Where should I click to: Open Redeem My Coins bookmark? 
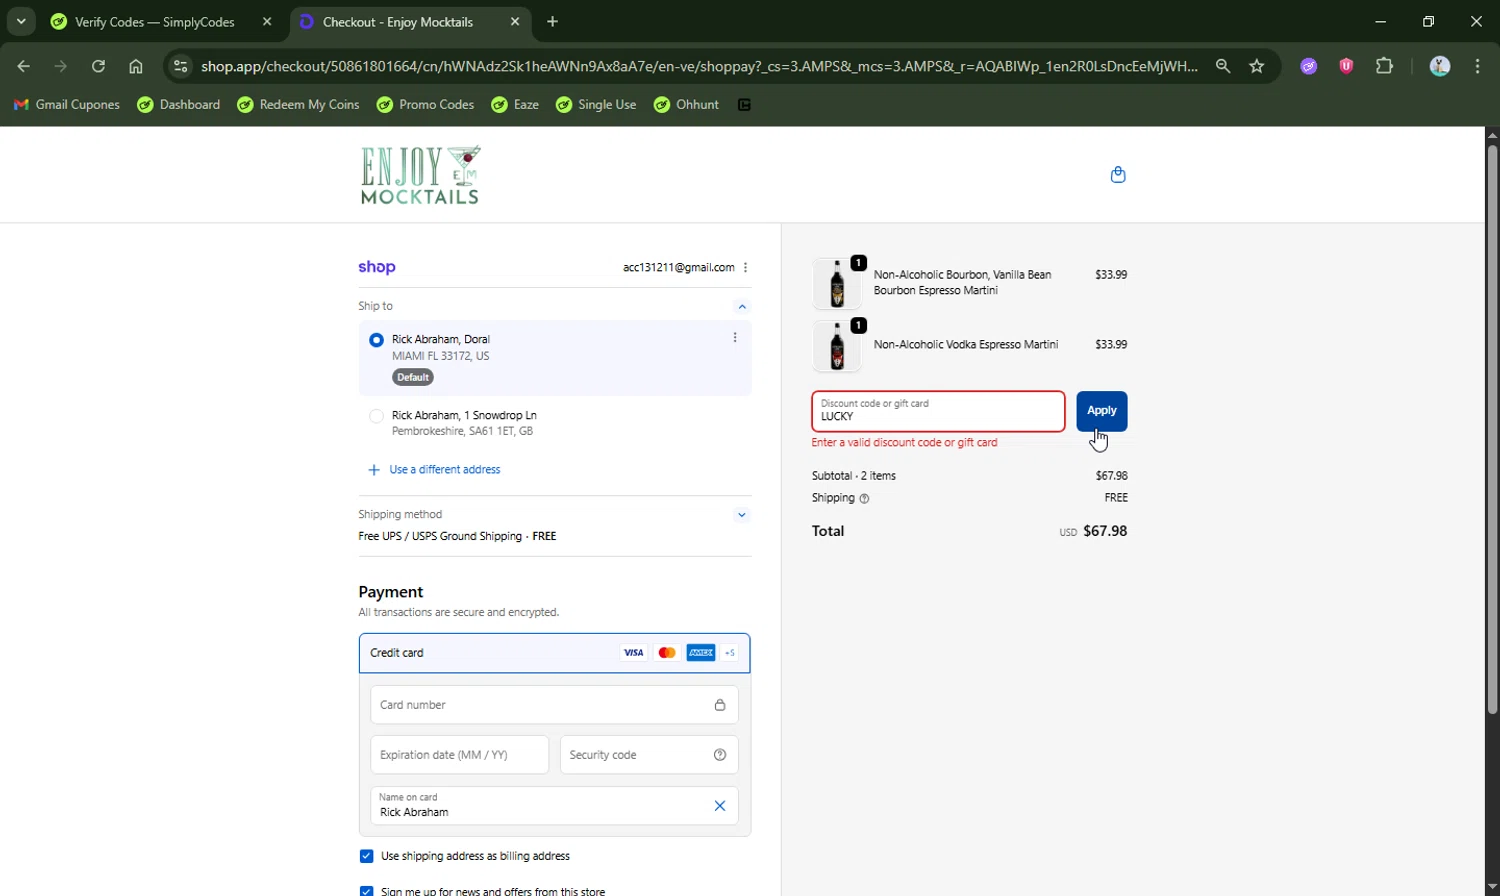point(298,105)
